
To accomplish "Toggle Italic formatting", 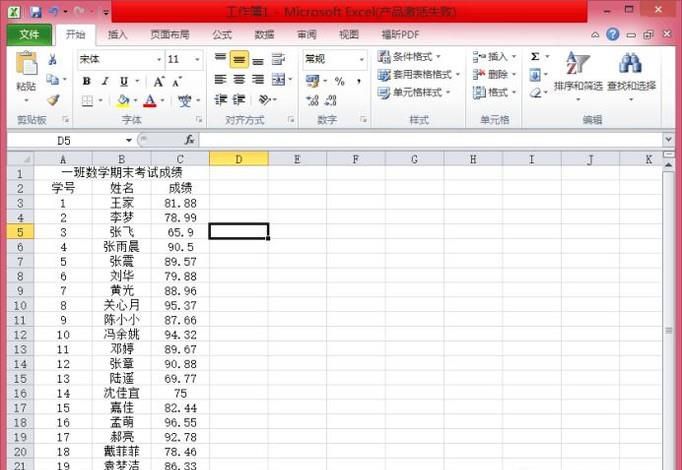I will click(105, 81).
